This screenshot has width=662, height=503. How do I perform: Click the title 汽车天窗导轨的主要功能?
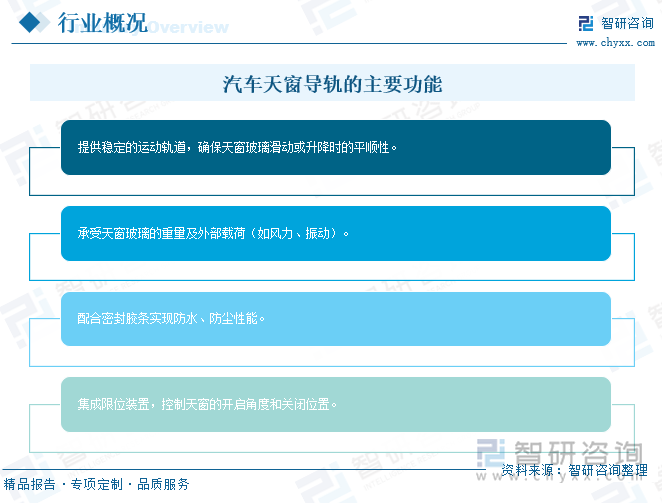coord(332,84)
